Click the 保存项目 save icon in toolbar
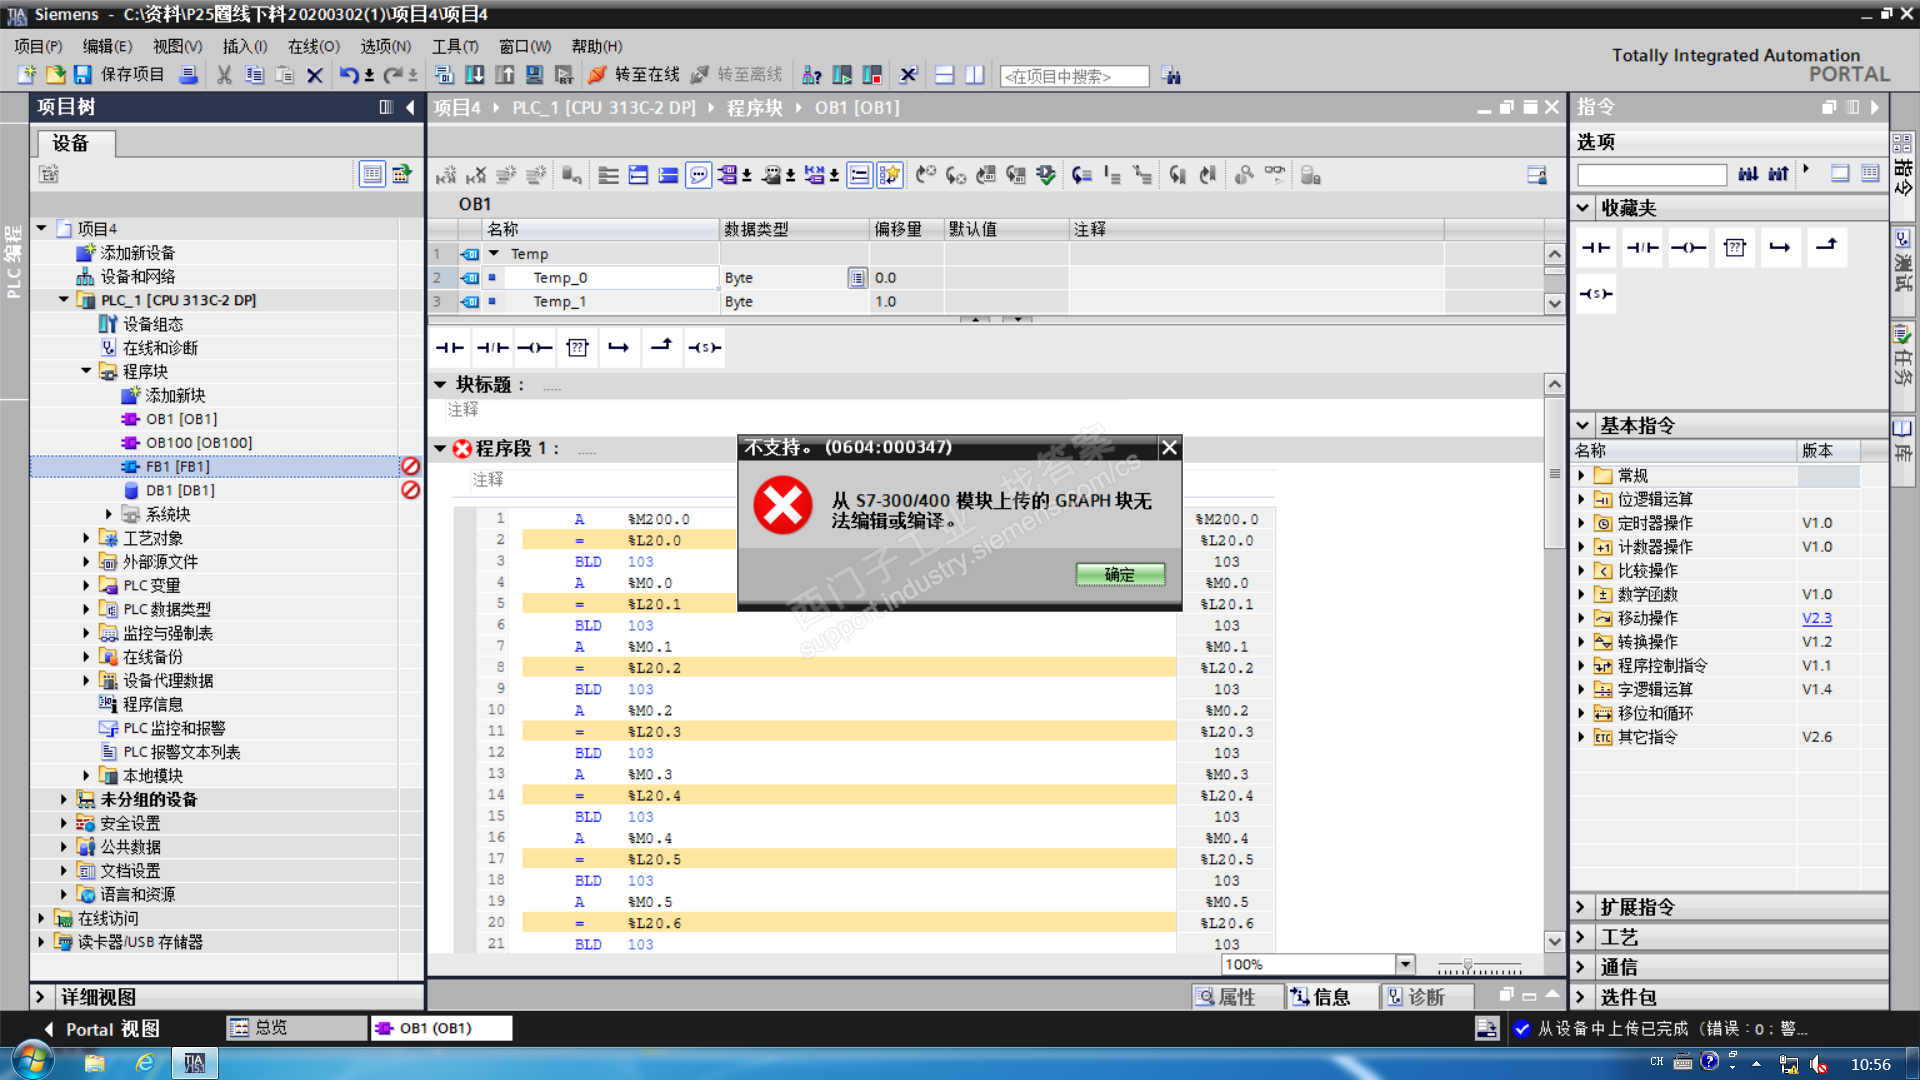Screen dimensions: 1920x1080 tap(83, 75)
